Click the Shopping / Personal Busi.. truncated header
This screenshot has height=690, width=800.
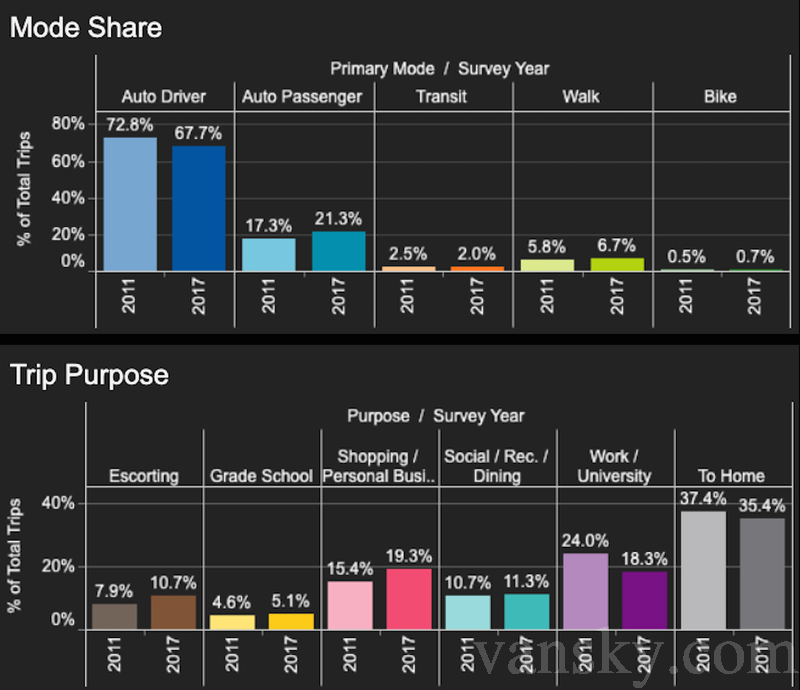pyautogui.click(x=380, y=466)
